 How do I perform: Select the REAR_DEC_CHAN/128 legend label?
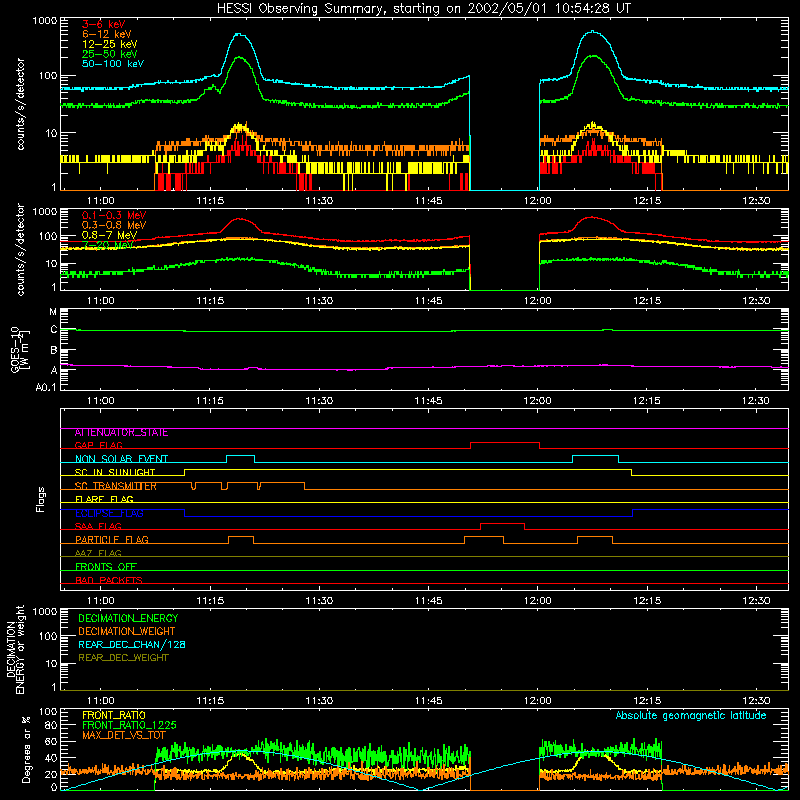coord(132,645)
